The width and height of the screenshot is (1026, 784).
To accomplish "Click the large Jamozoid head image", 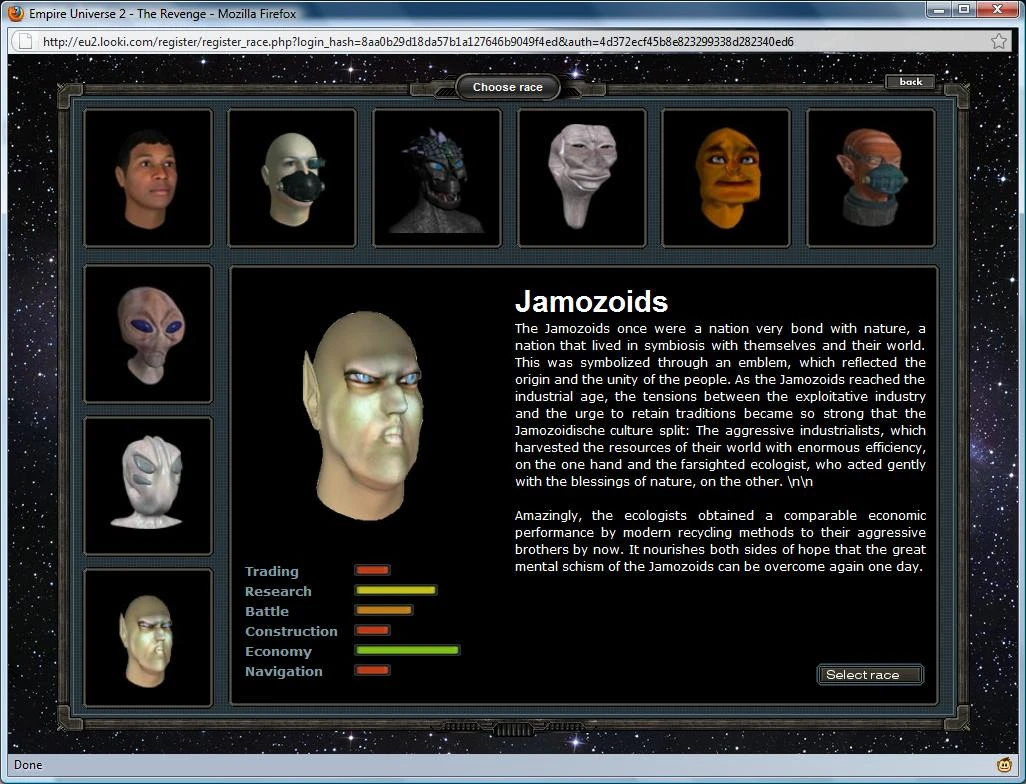I will point(363,416).
